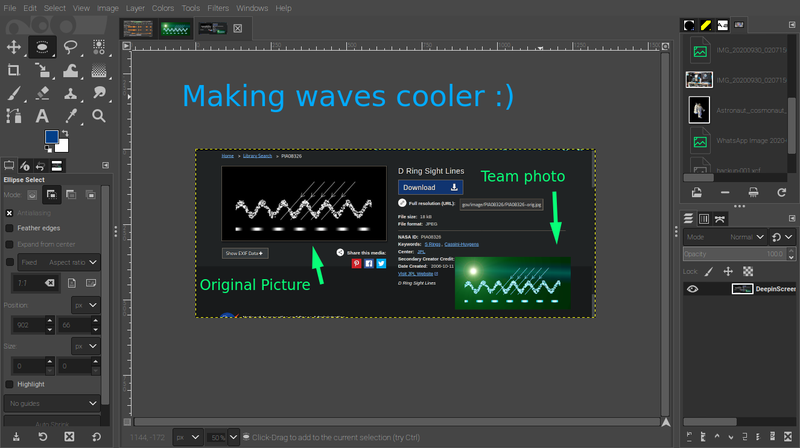Viewport: 800px width, 448px height.
Task: Toggle lock pixels brush icon
Action: click(709, 271)
